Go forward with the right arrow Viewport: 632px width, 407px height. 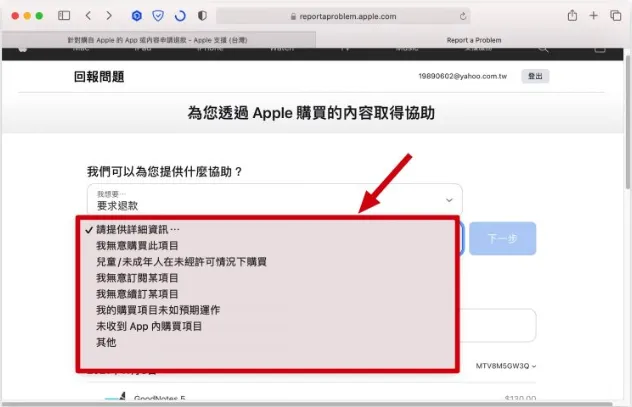click(x=108, y=16)
